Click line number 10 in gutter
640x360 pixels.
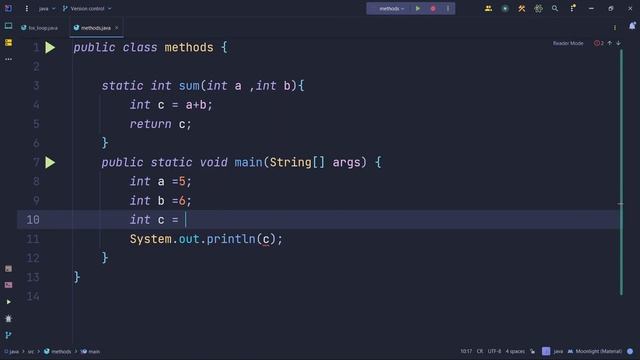pyautogui.click(x=33, y=220)
